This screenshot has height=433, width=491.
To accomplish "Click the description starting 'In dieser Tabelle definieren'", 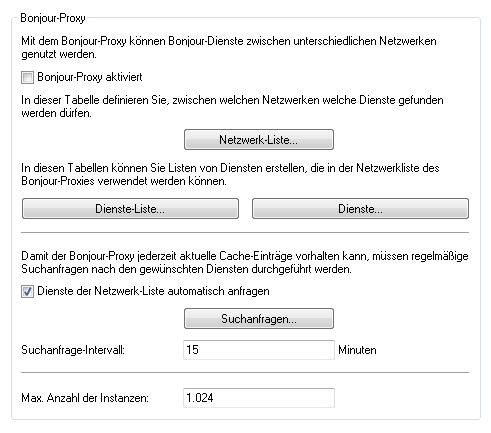I will click(x=232, y=106).
